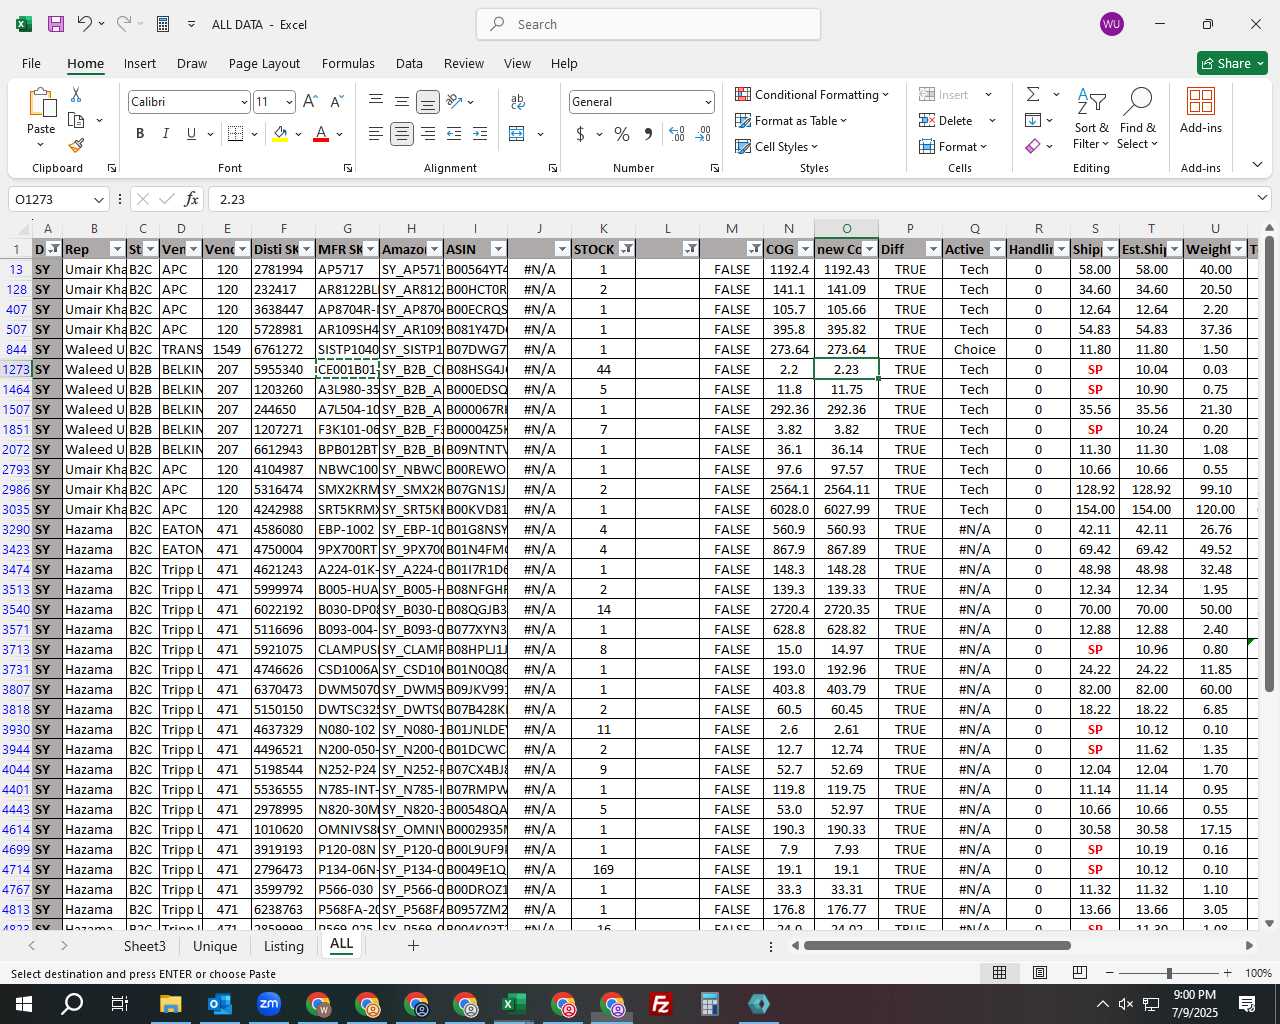Open the font size 11 dropdown
1280x1024 pixels.
[x=289, y=102]
